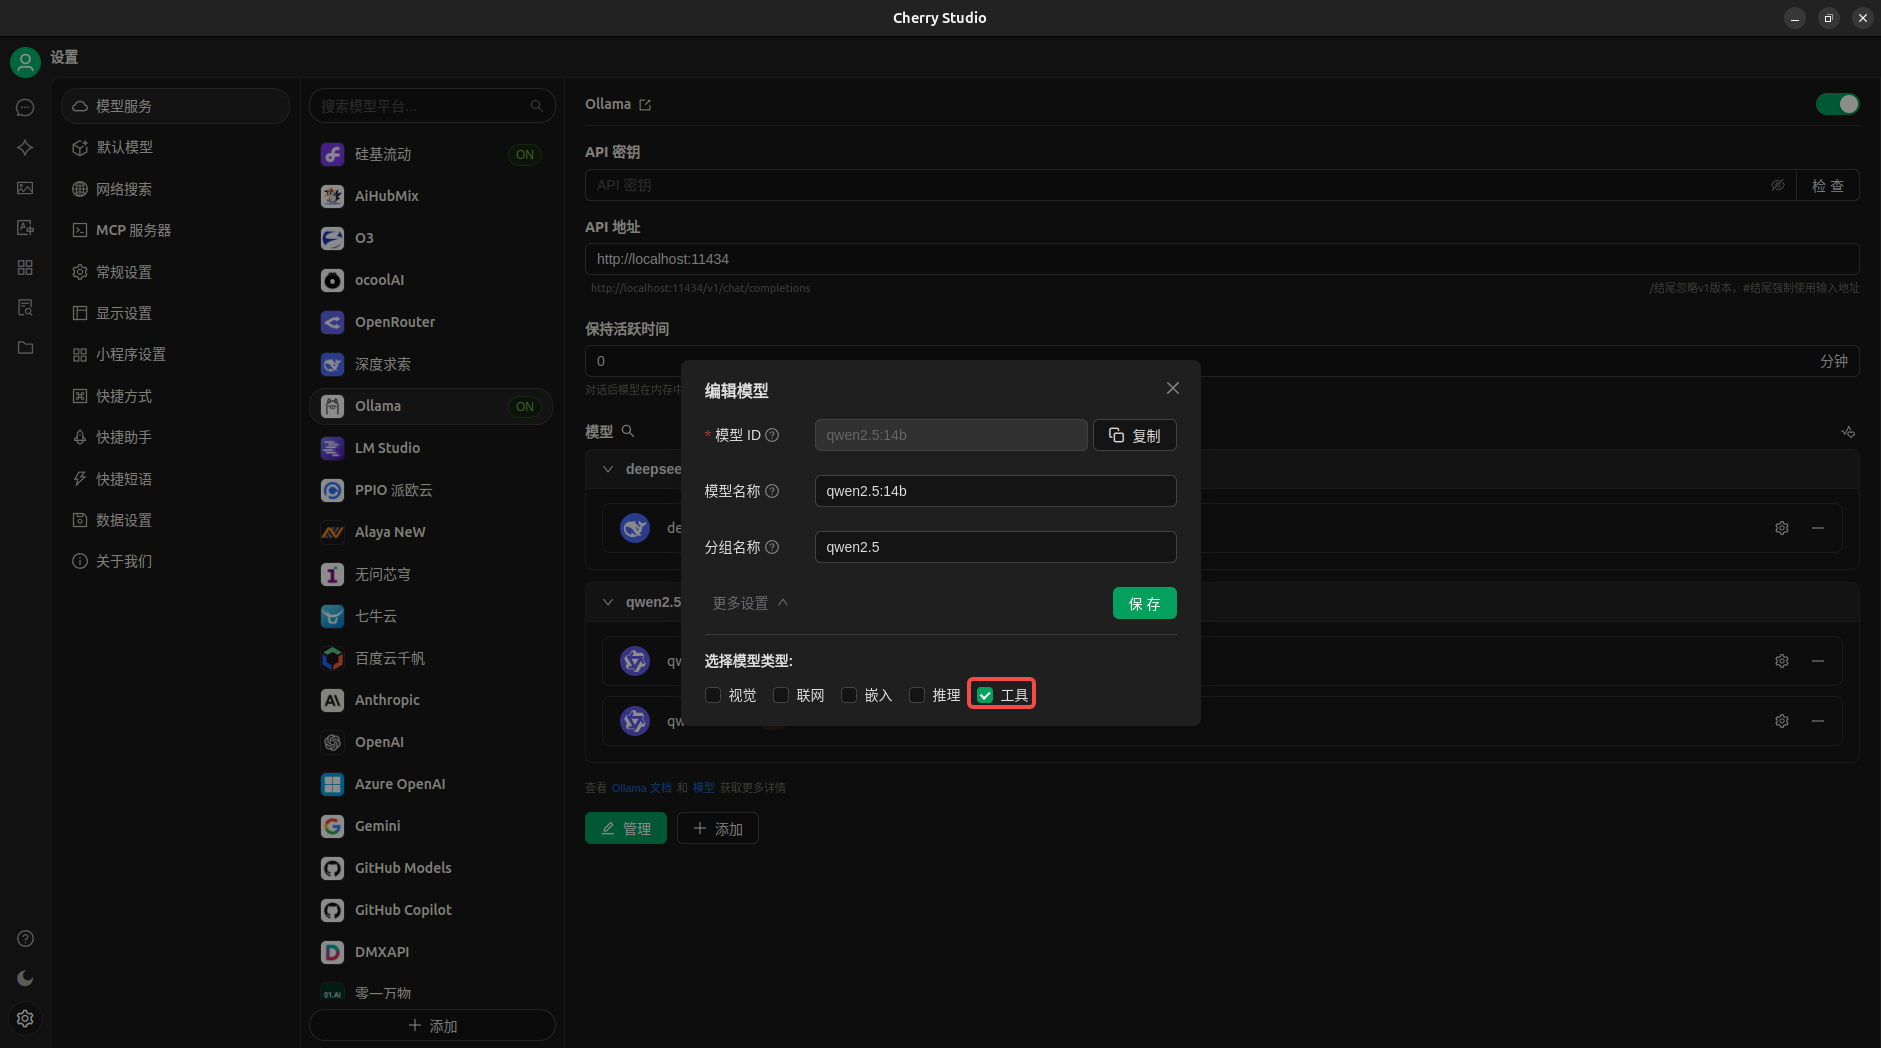1881x1048 pixels.
Task: Open 模型服务 settings section
Action: (x=175, y=106)
